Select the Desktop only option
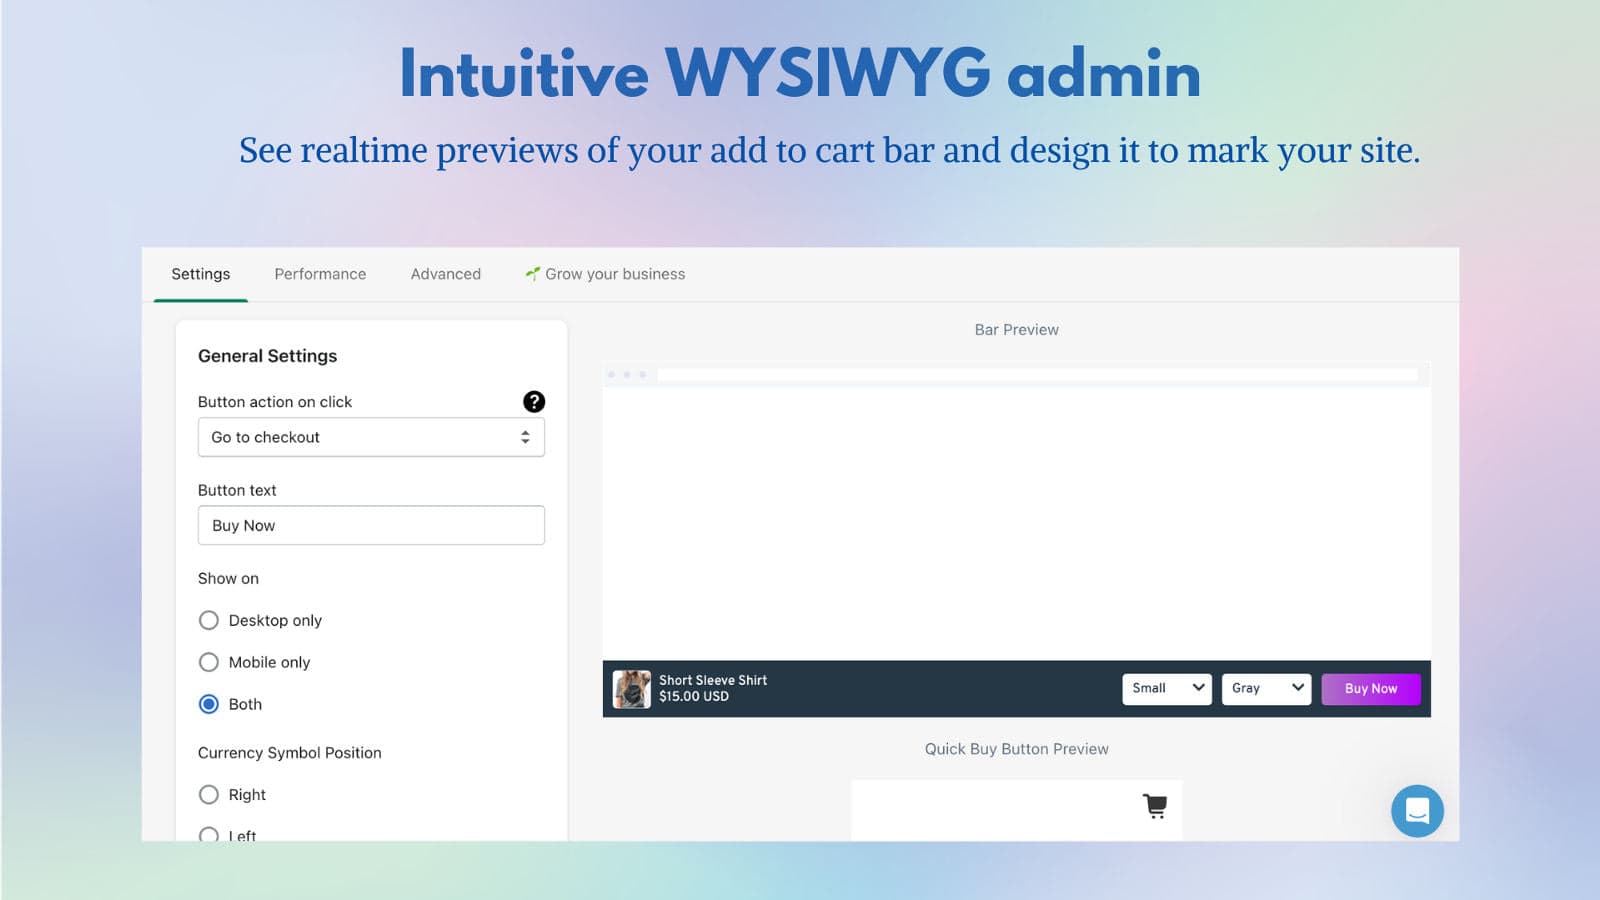Image resolution: width=1600 pixels, height=900 pixels. click(x=208, y=620)
